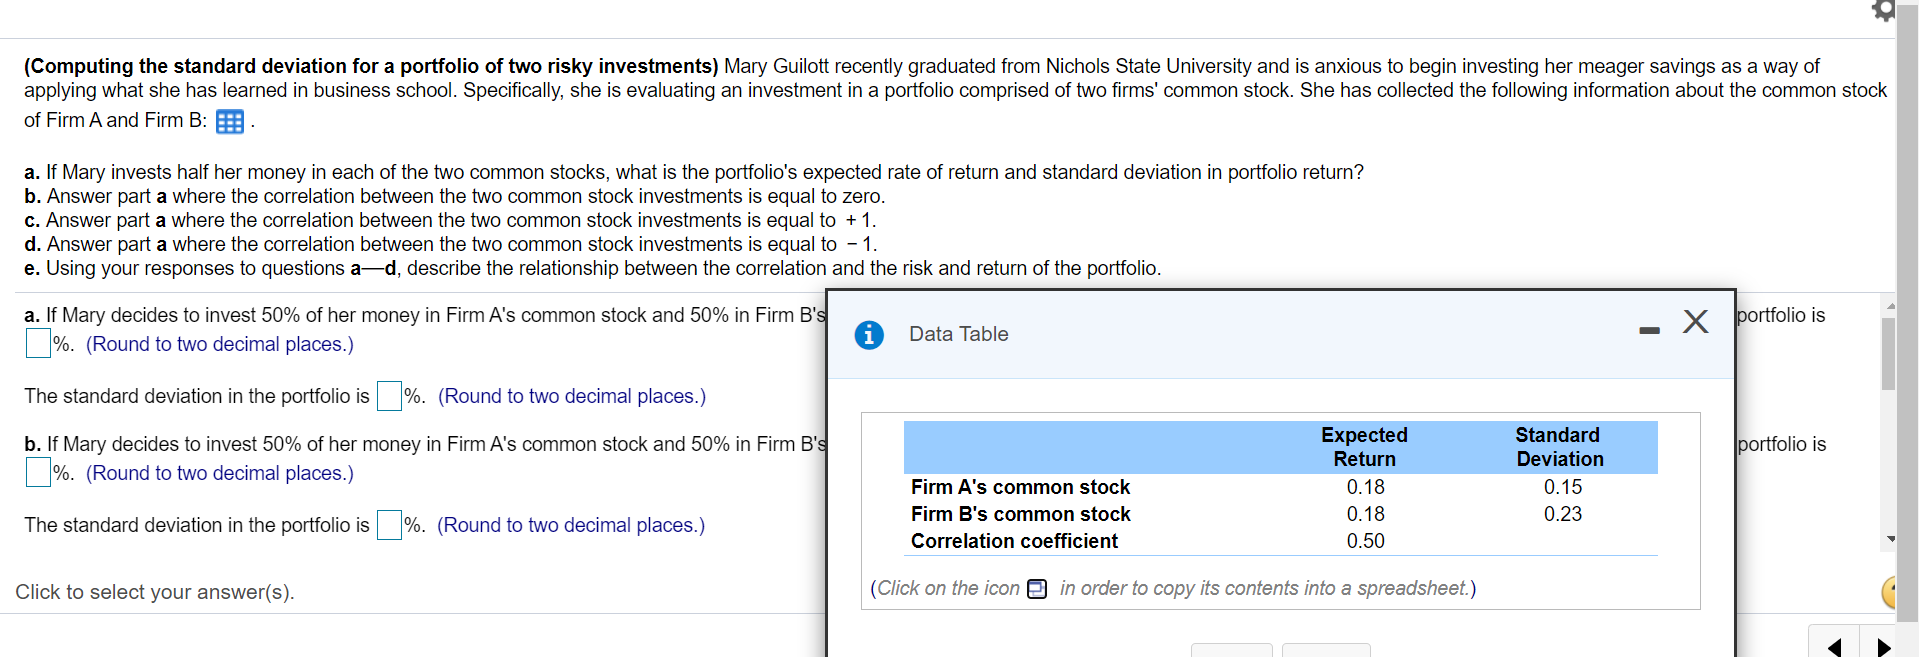Go to previous question with left arrow
The image size is (1919, 657).
tap(1834, 646)
